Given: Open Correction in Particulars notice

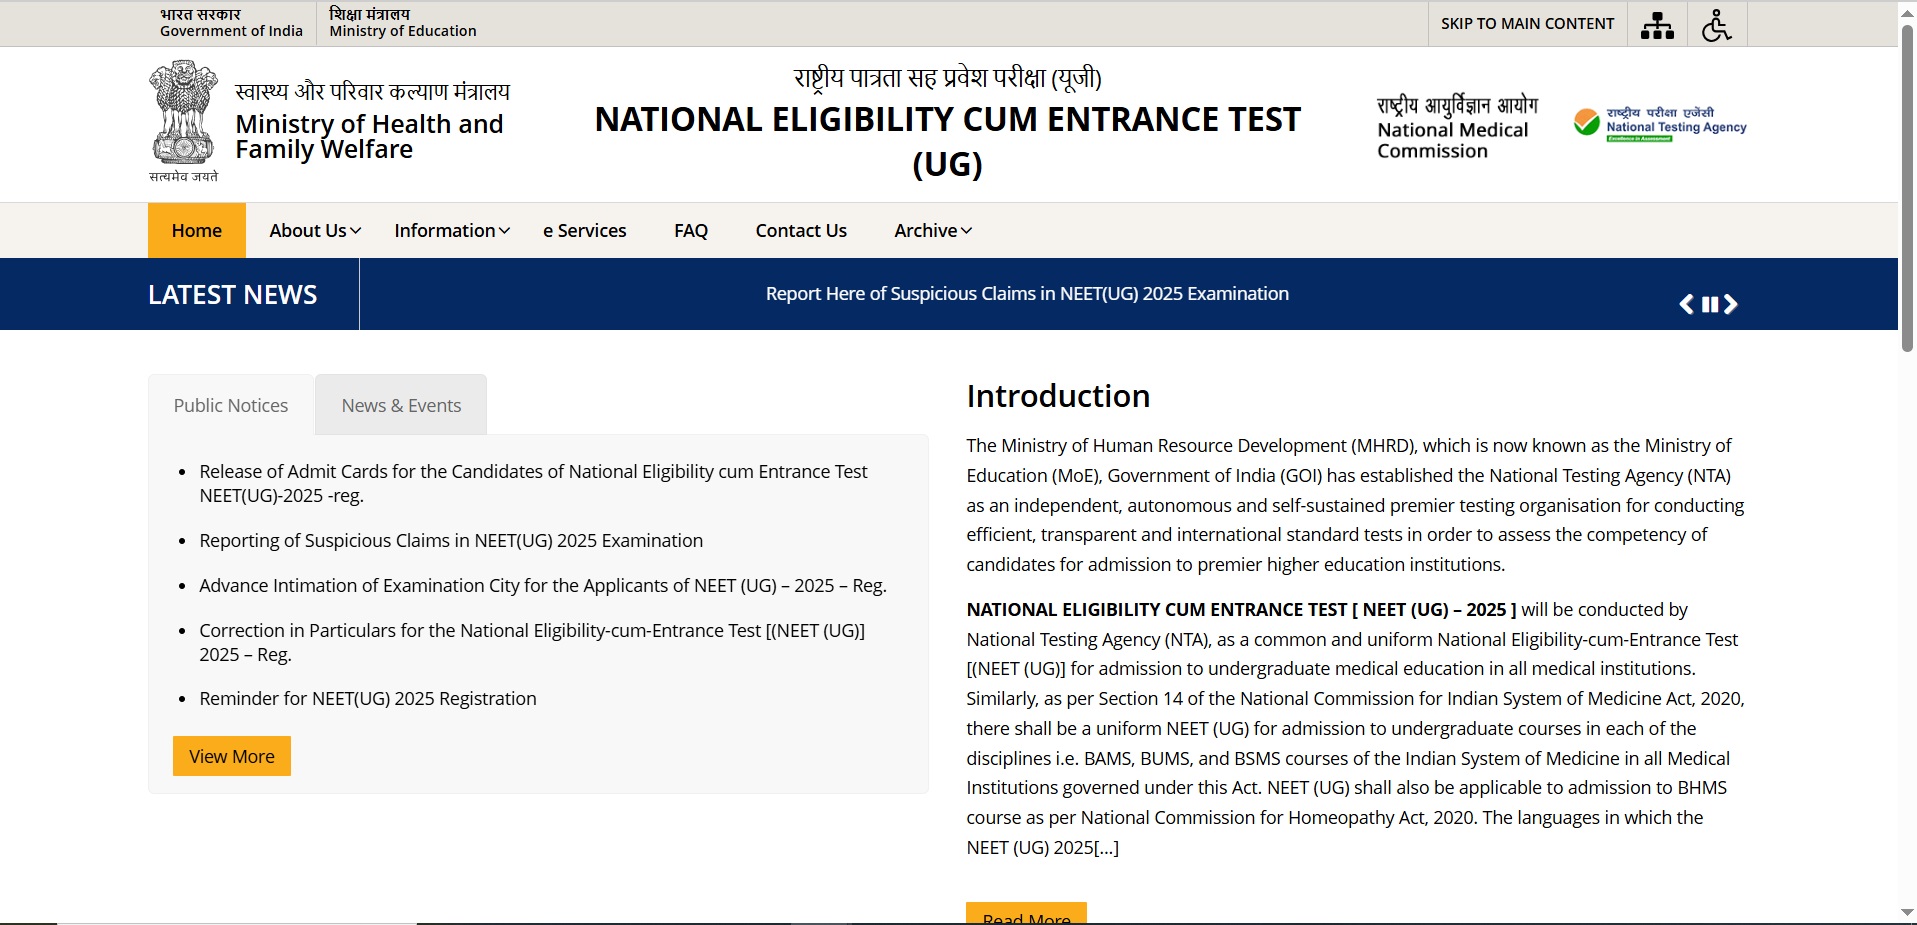Looking at the screenshot, I should tap(532, 643).
